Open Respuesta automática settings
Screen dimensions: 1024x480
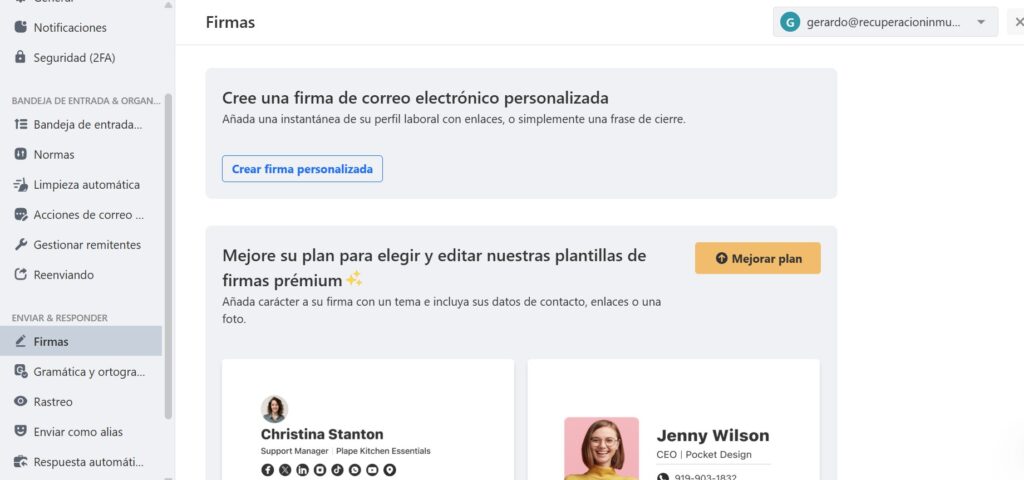pyautogui.click(x=88, y=461)
